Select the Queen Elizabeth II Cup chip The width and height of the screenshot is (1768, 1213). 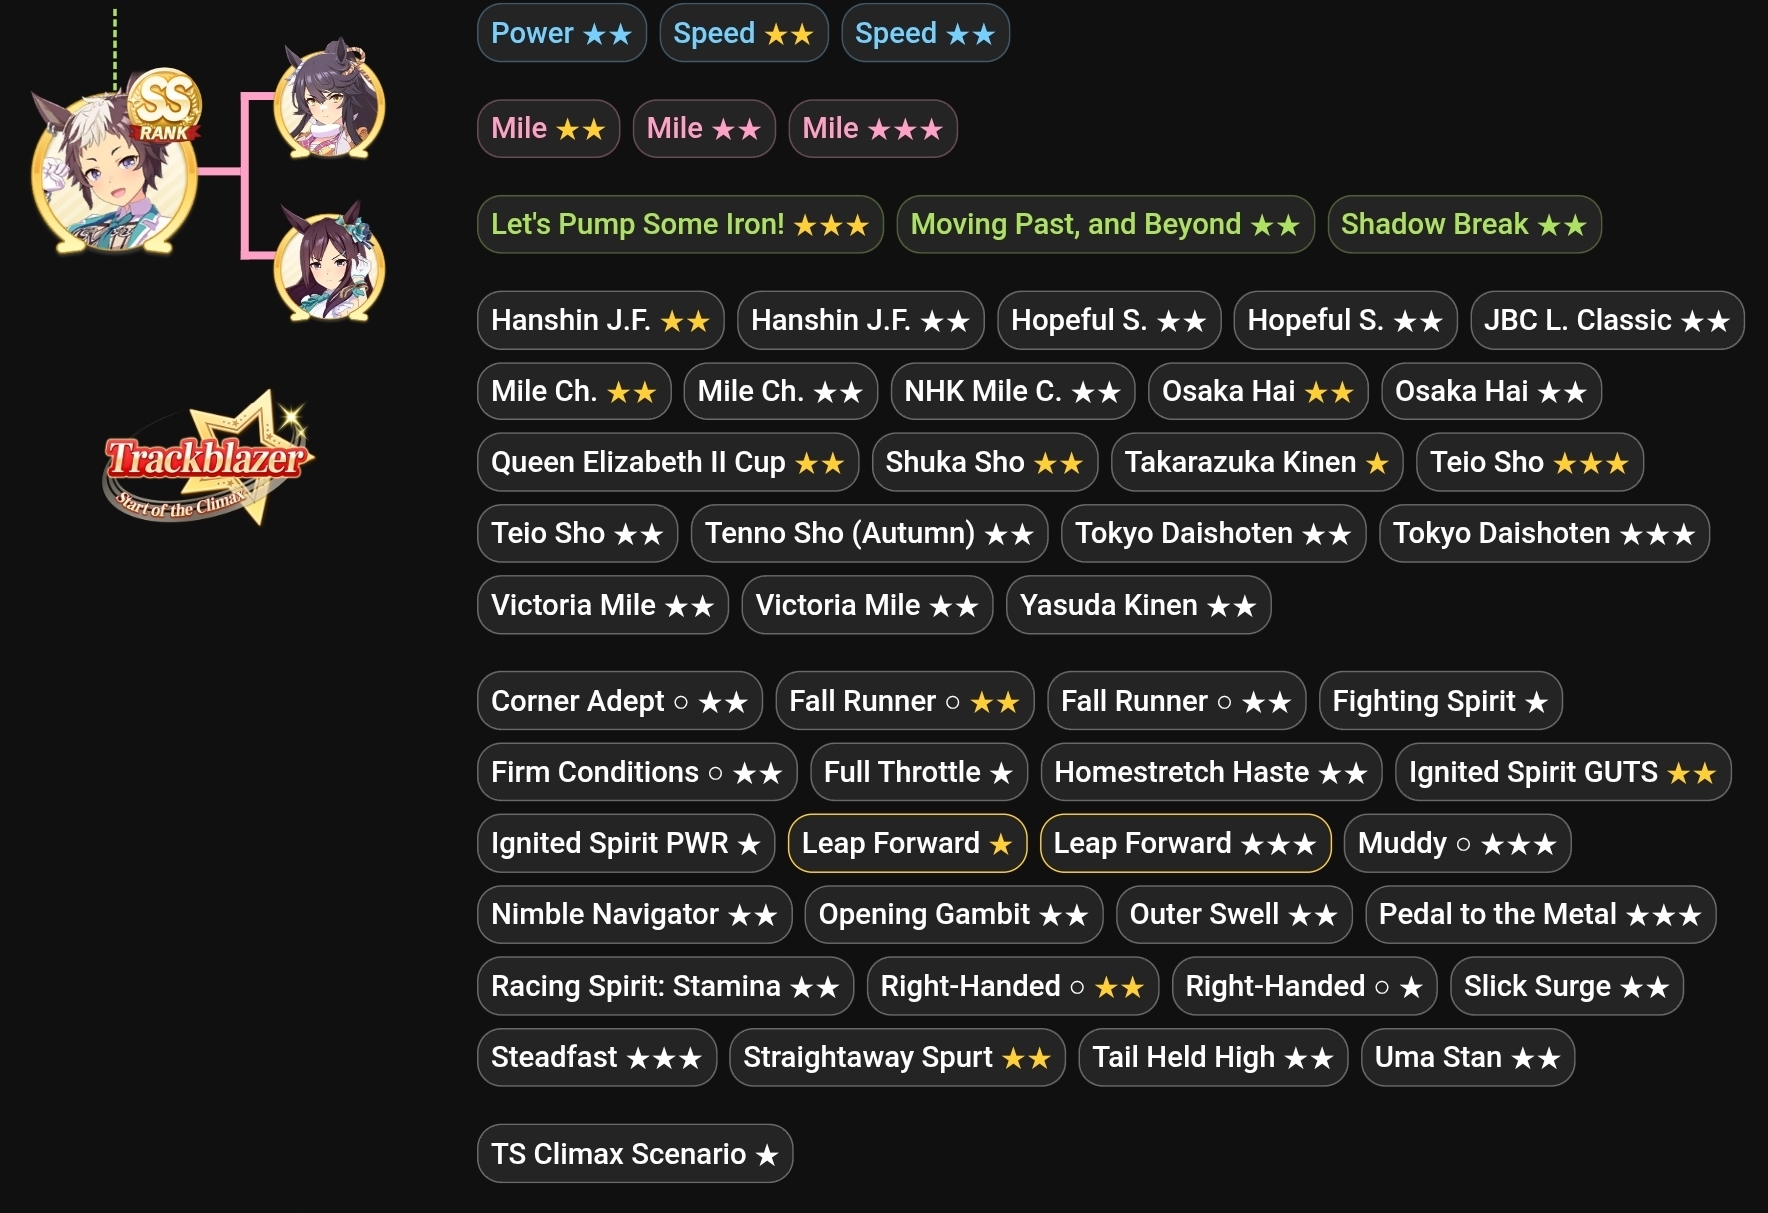point(668,462)
